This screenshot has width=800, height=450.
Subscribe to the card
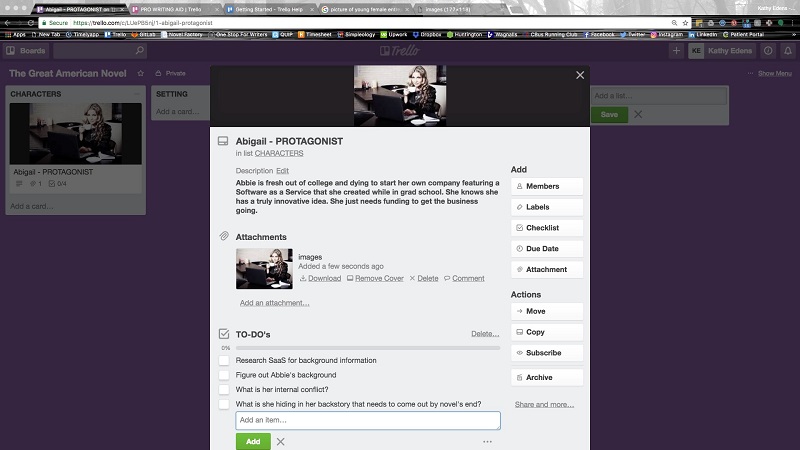click(547, 353)
